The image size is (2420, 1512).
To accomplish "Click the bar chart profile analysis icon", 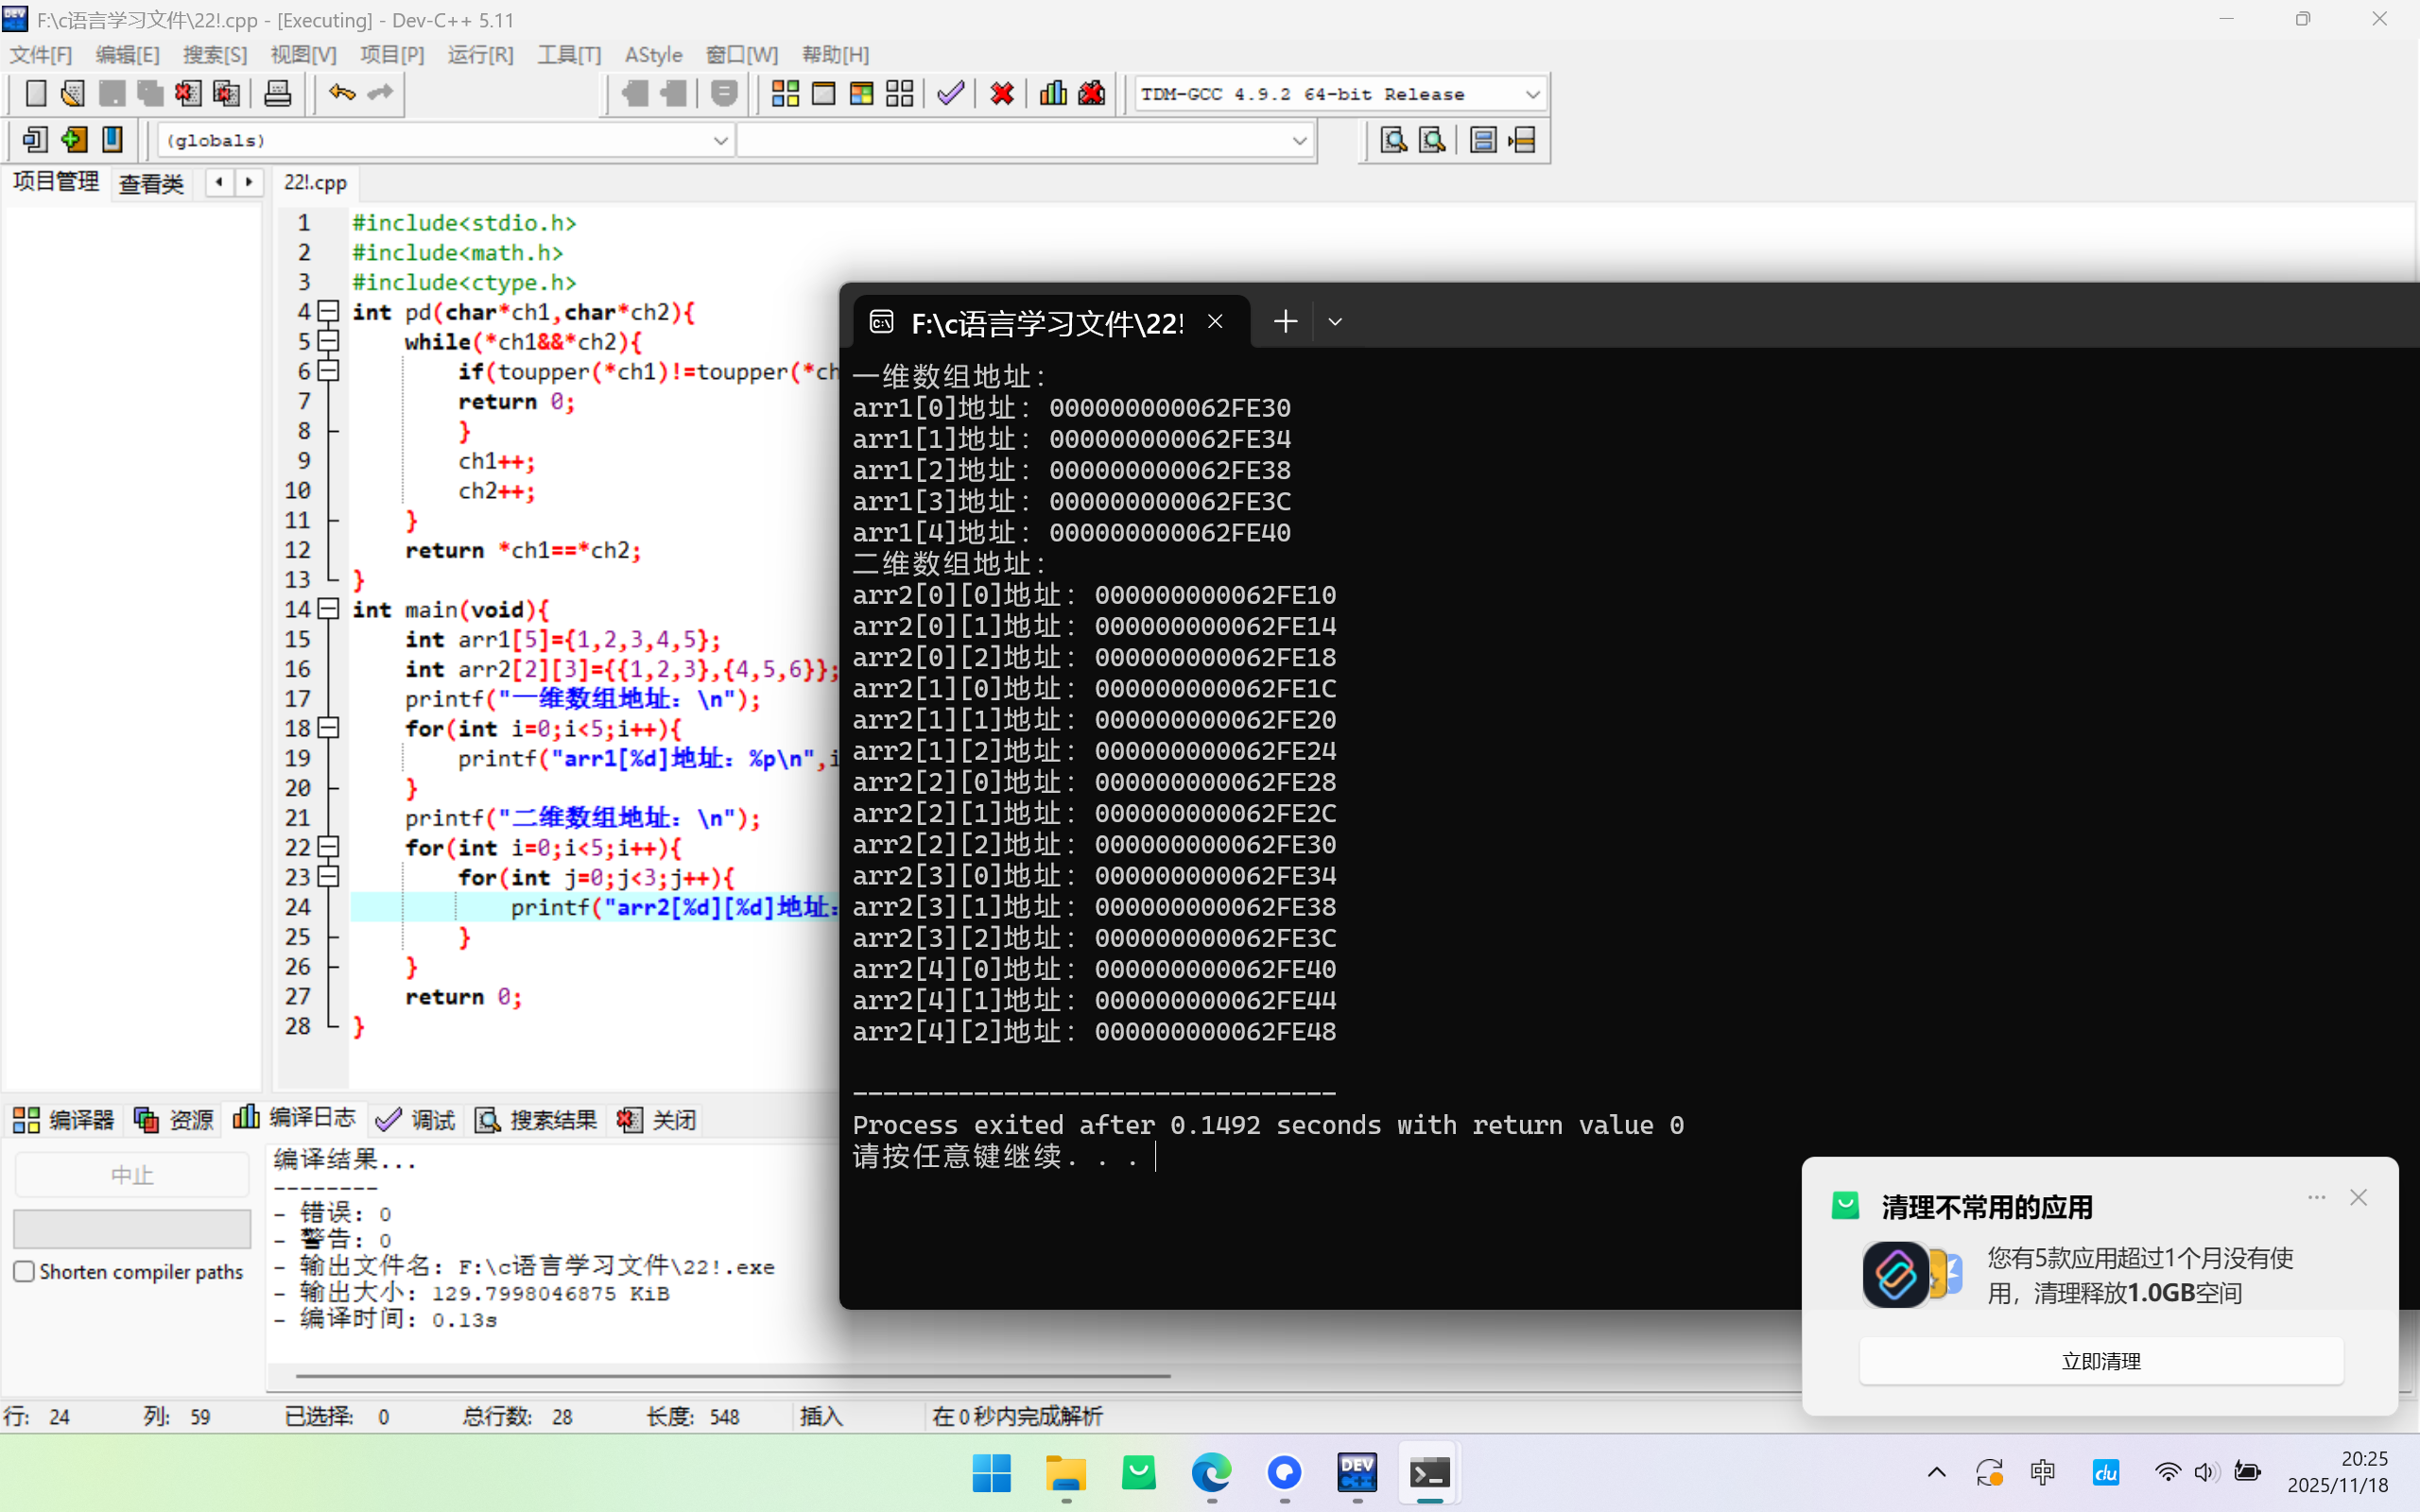I will point(1052,94).
